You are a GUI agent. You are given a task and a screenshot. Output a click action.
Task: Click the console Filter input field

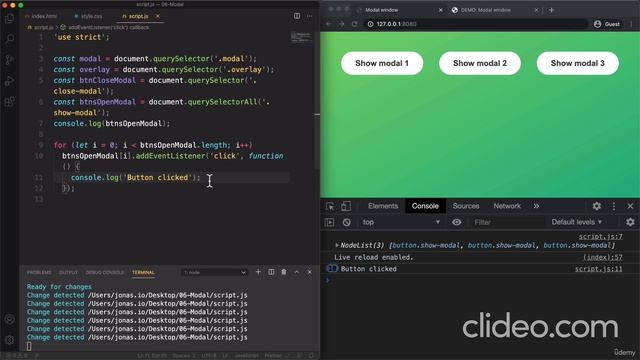tap(507, 222)
